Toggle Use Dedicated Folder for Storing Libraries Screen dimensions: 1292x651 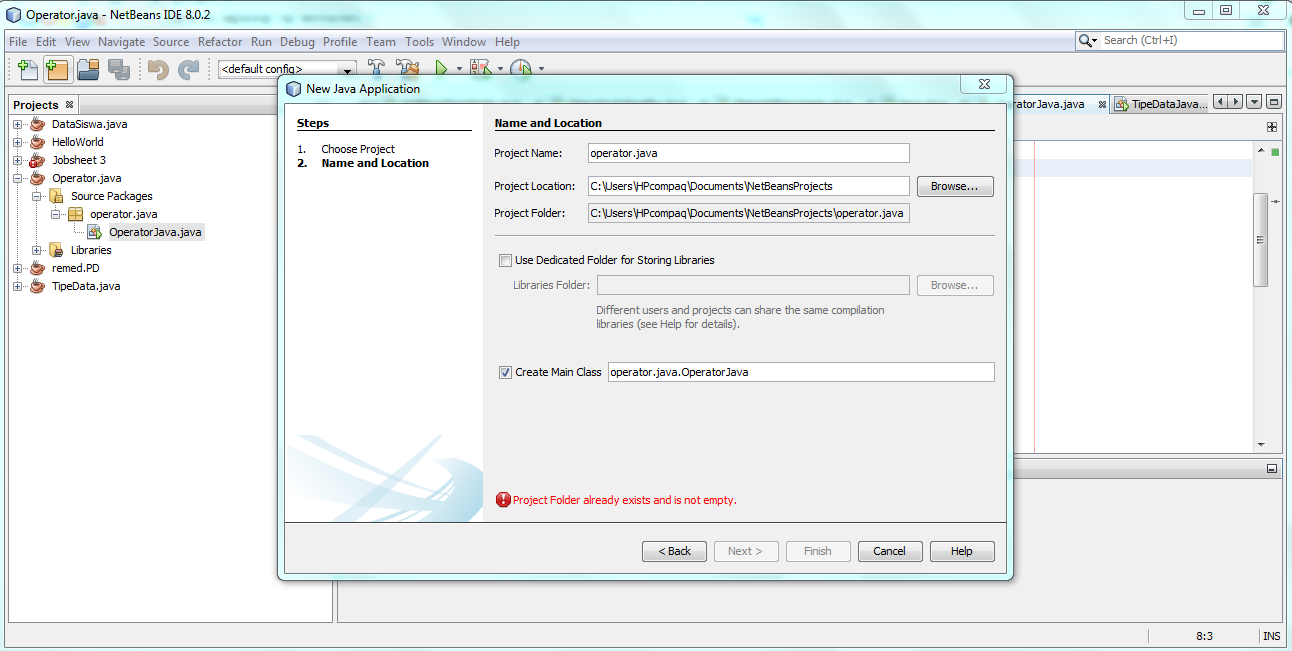(x=505, y=260)
